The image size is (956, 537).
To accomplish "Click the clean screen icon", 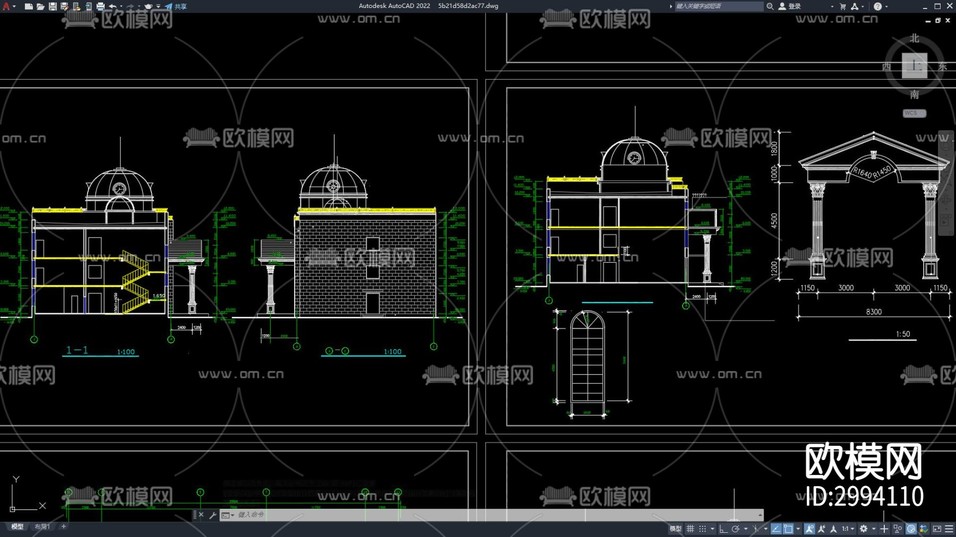I will tap(937, 529).
